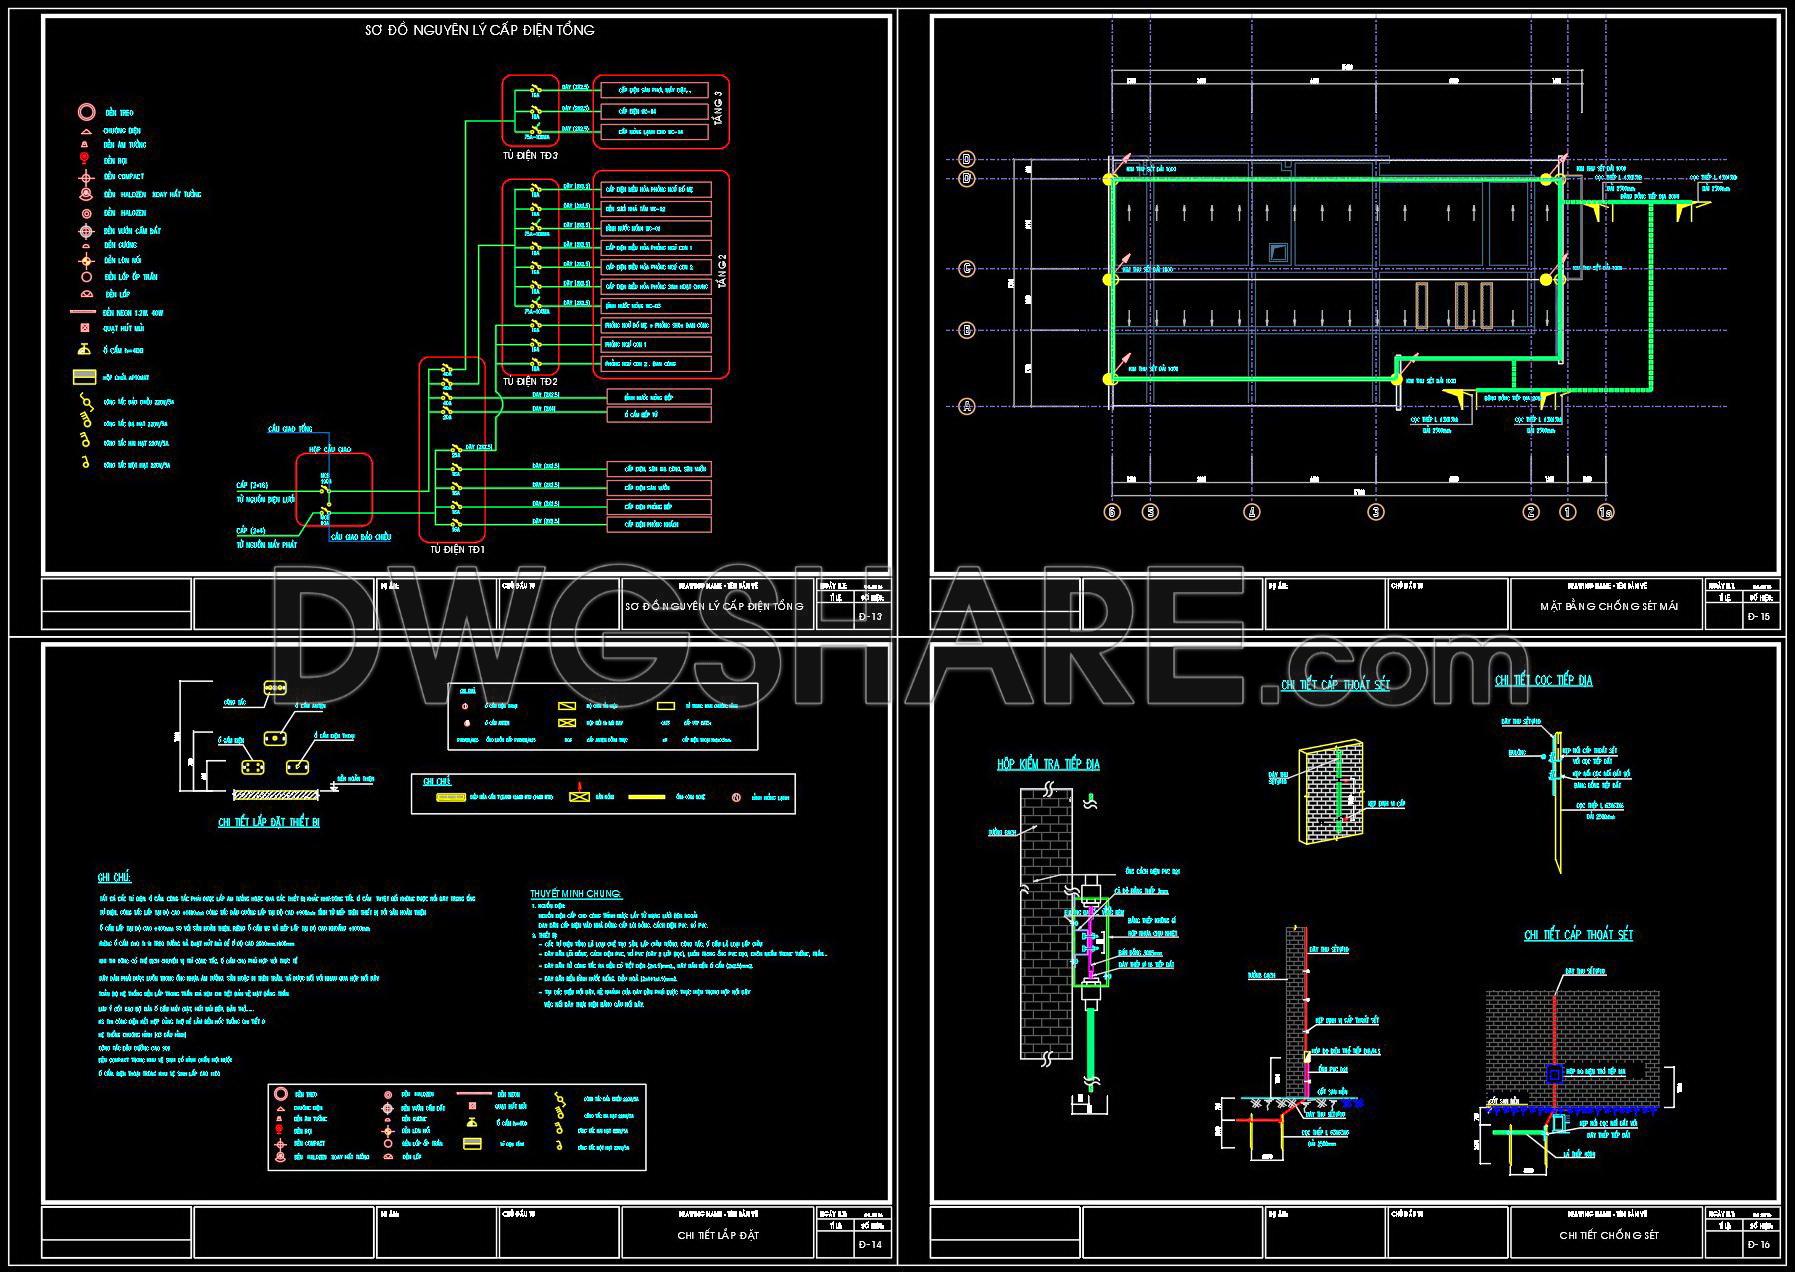Select the ĐÈN COMPACT symbol in Đ-13 legend
Screen dimensions: 1795x1272
pos(86,177)
